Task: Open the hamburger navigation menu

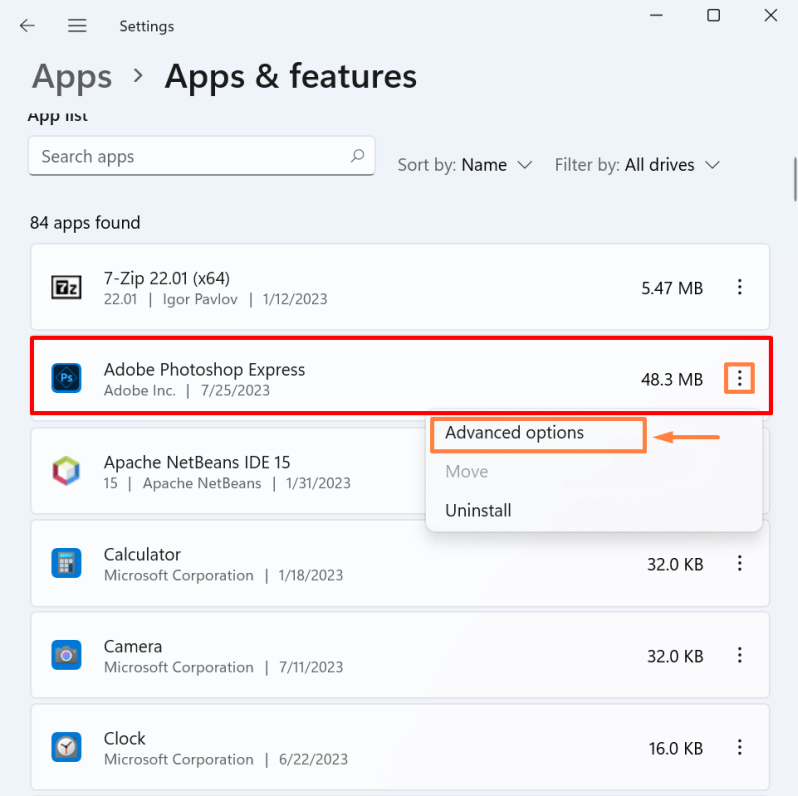Action: 76,25
